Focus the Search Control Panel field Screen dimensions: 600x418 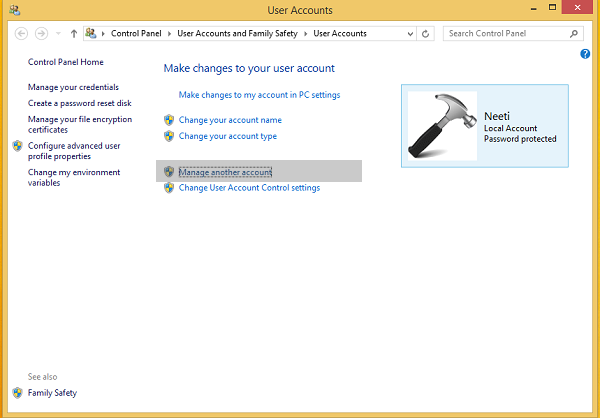click(505, 33)
